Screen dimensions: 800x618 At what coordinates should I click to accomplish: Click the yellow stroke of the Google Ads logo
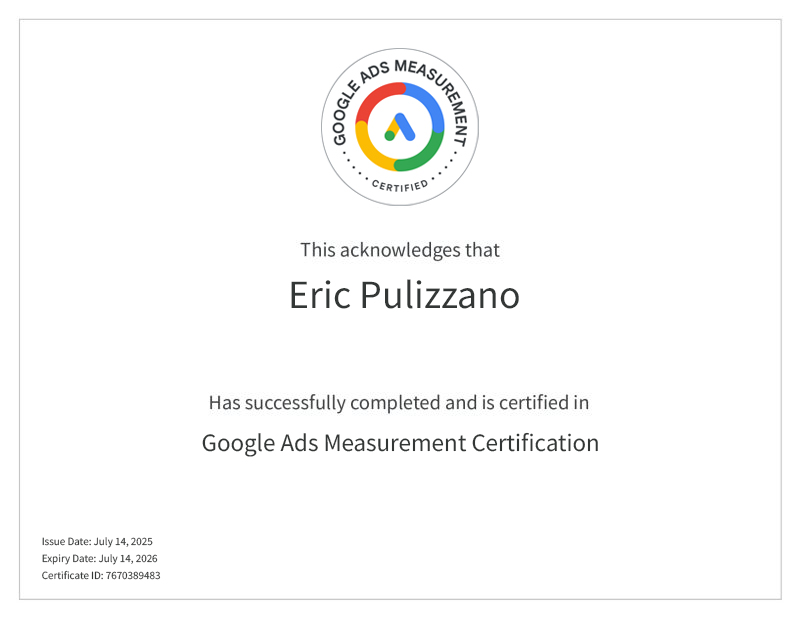click(x=394, y=126)
